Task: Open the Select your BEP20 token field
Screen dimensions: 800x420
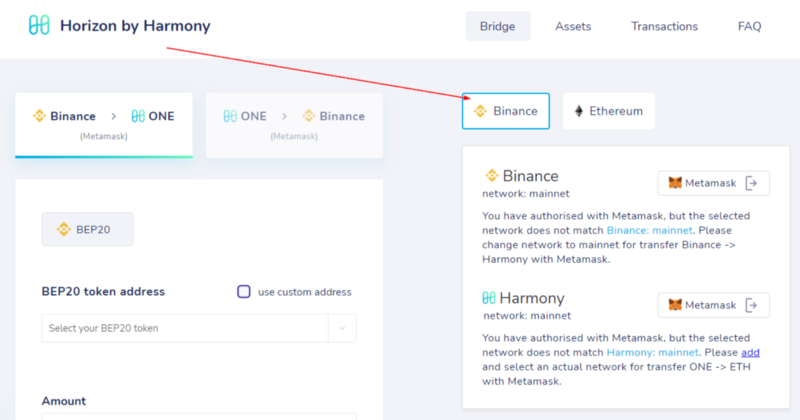Action: pyautogui.click(x=185, y=328)
